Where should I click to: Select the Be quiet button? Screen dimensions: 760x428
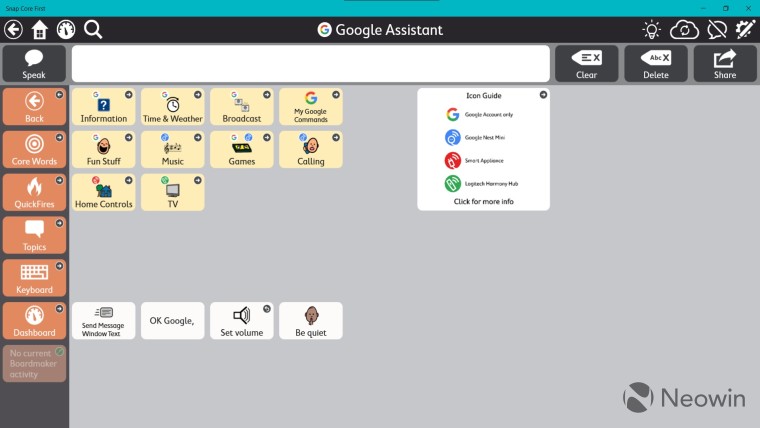tap(311, 321)
